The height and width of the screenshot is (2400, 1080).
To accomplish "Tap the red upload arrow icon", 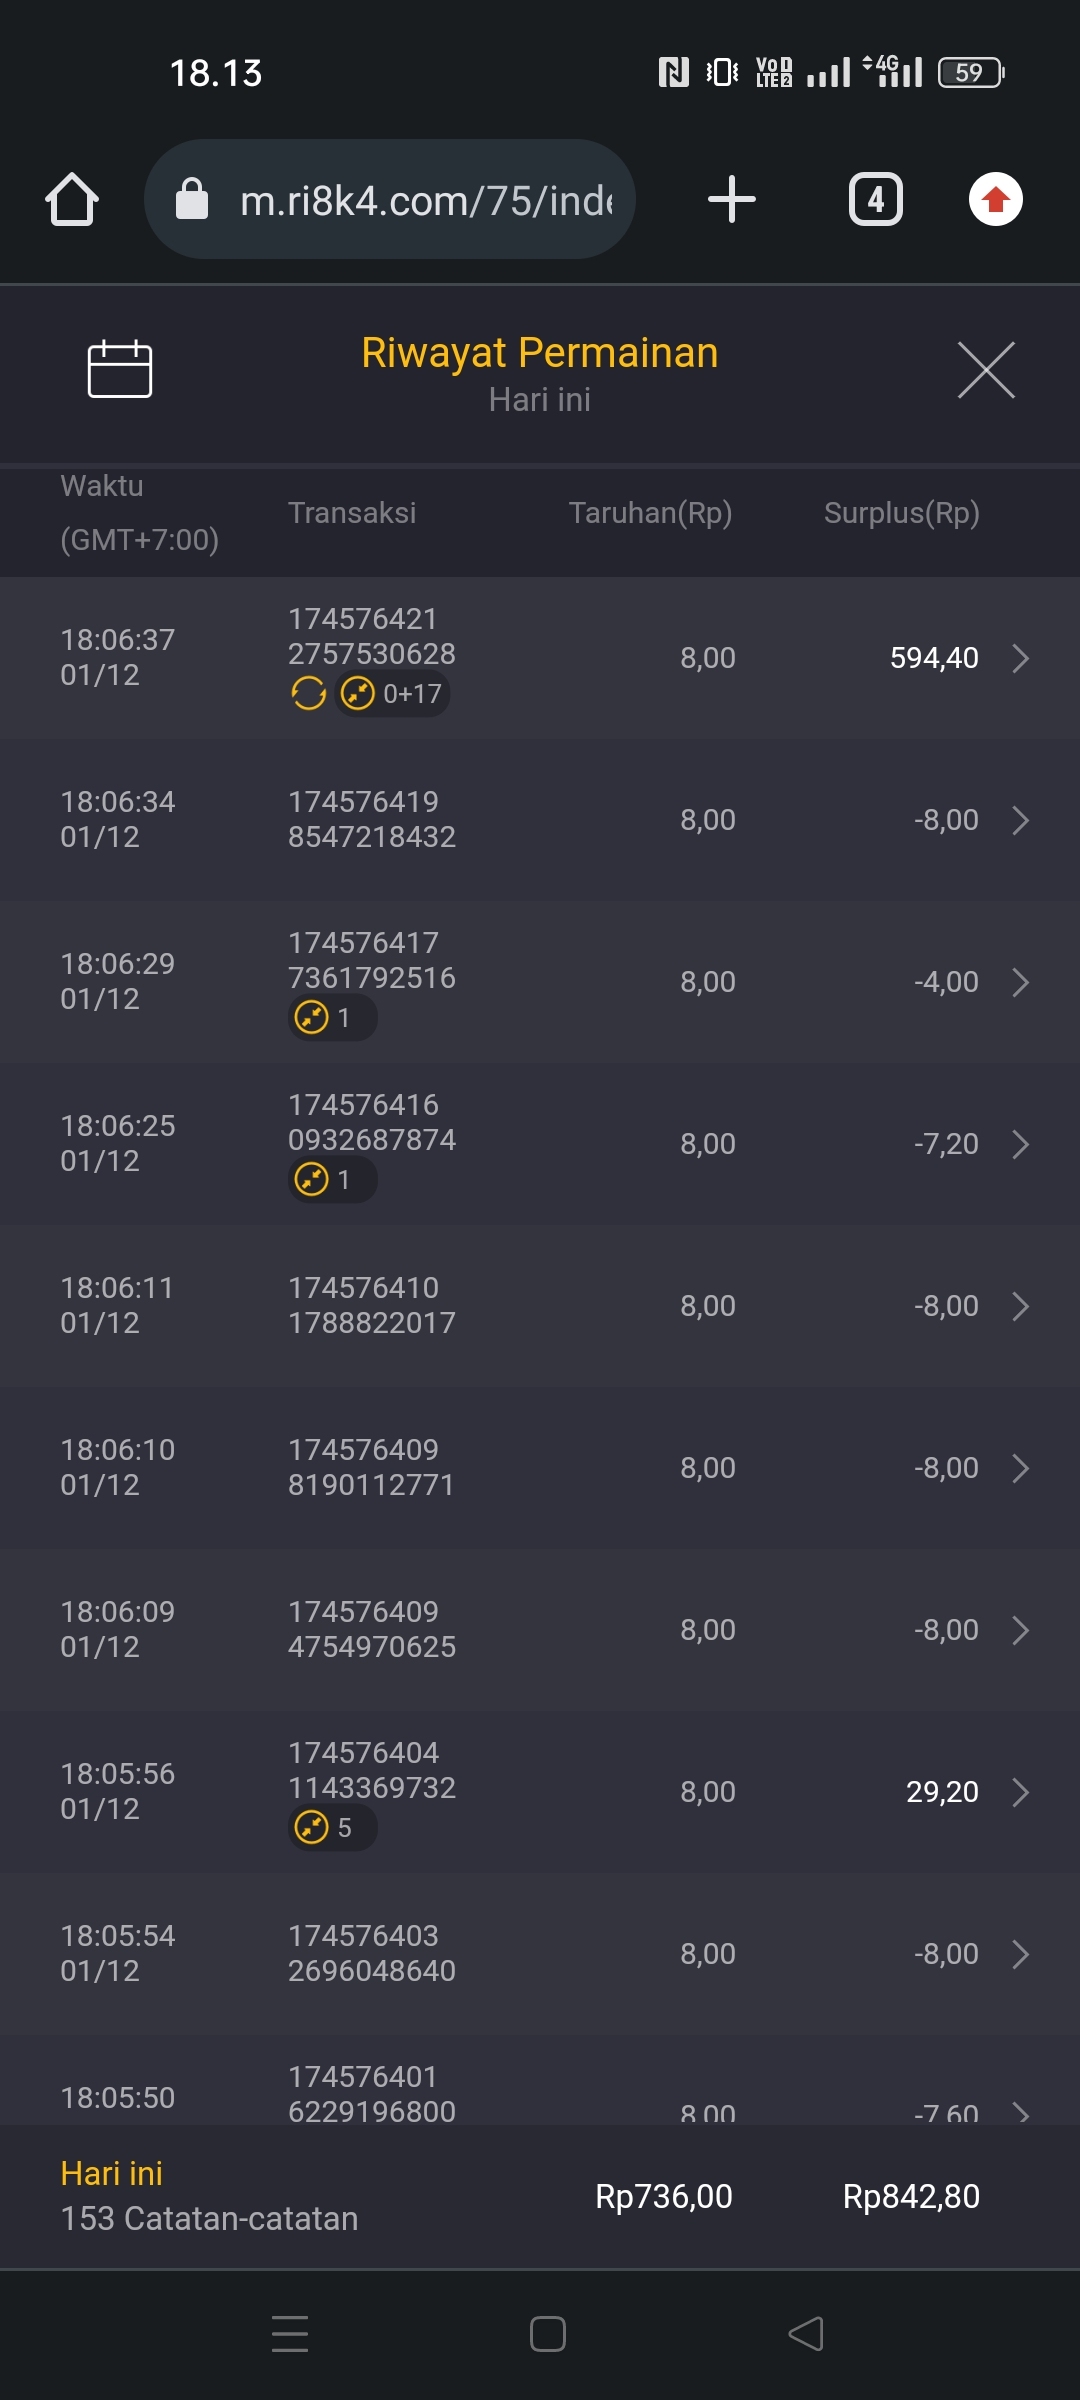I will coord(995,199).
